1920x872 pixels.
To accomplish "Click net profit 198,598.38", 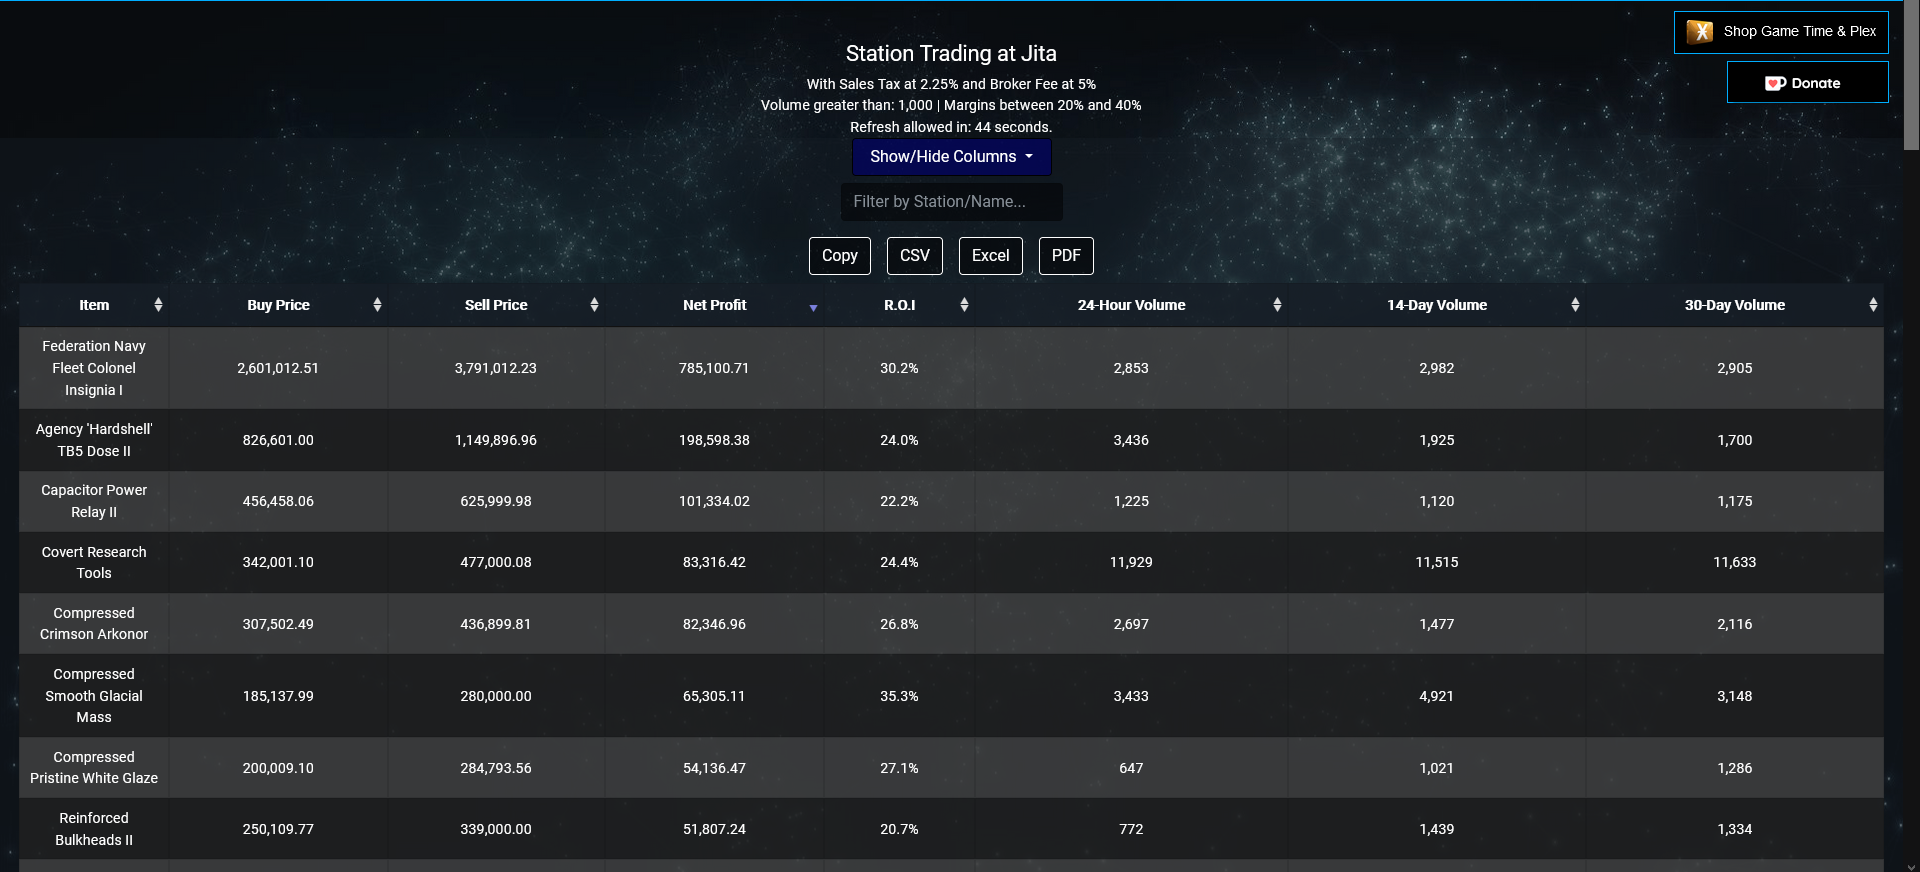I will coord(714,440).
